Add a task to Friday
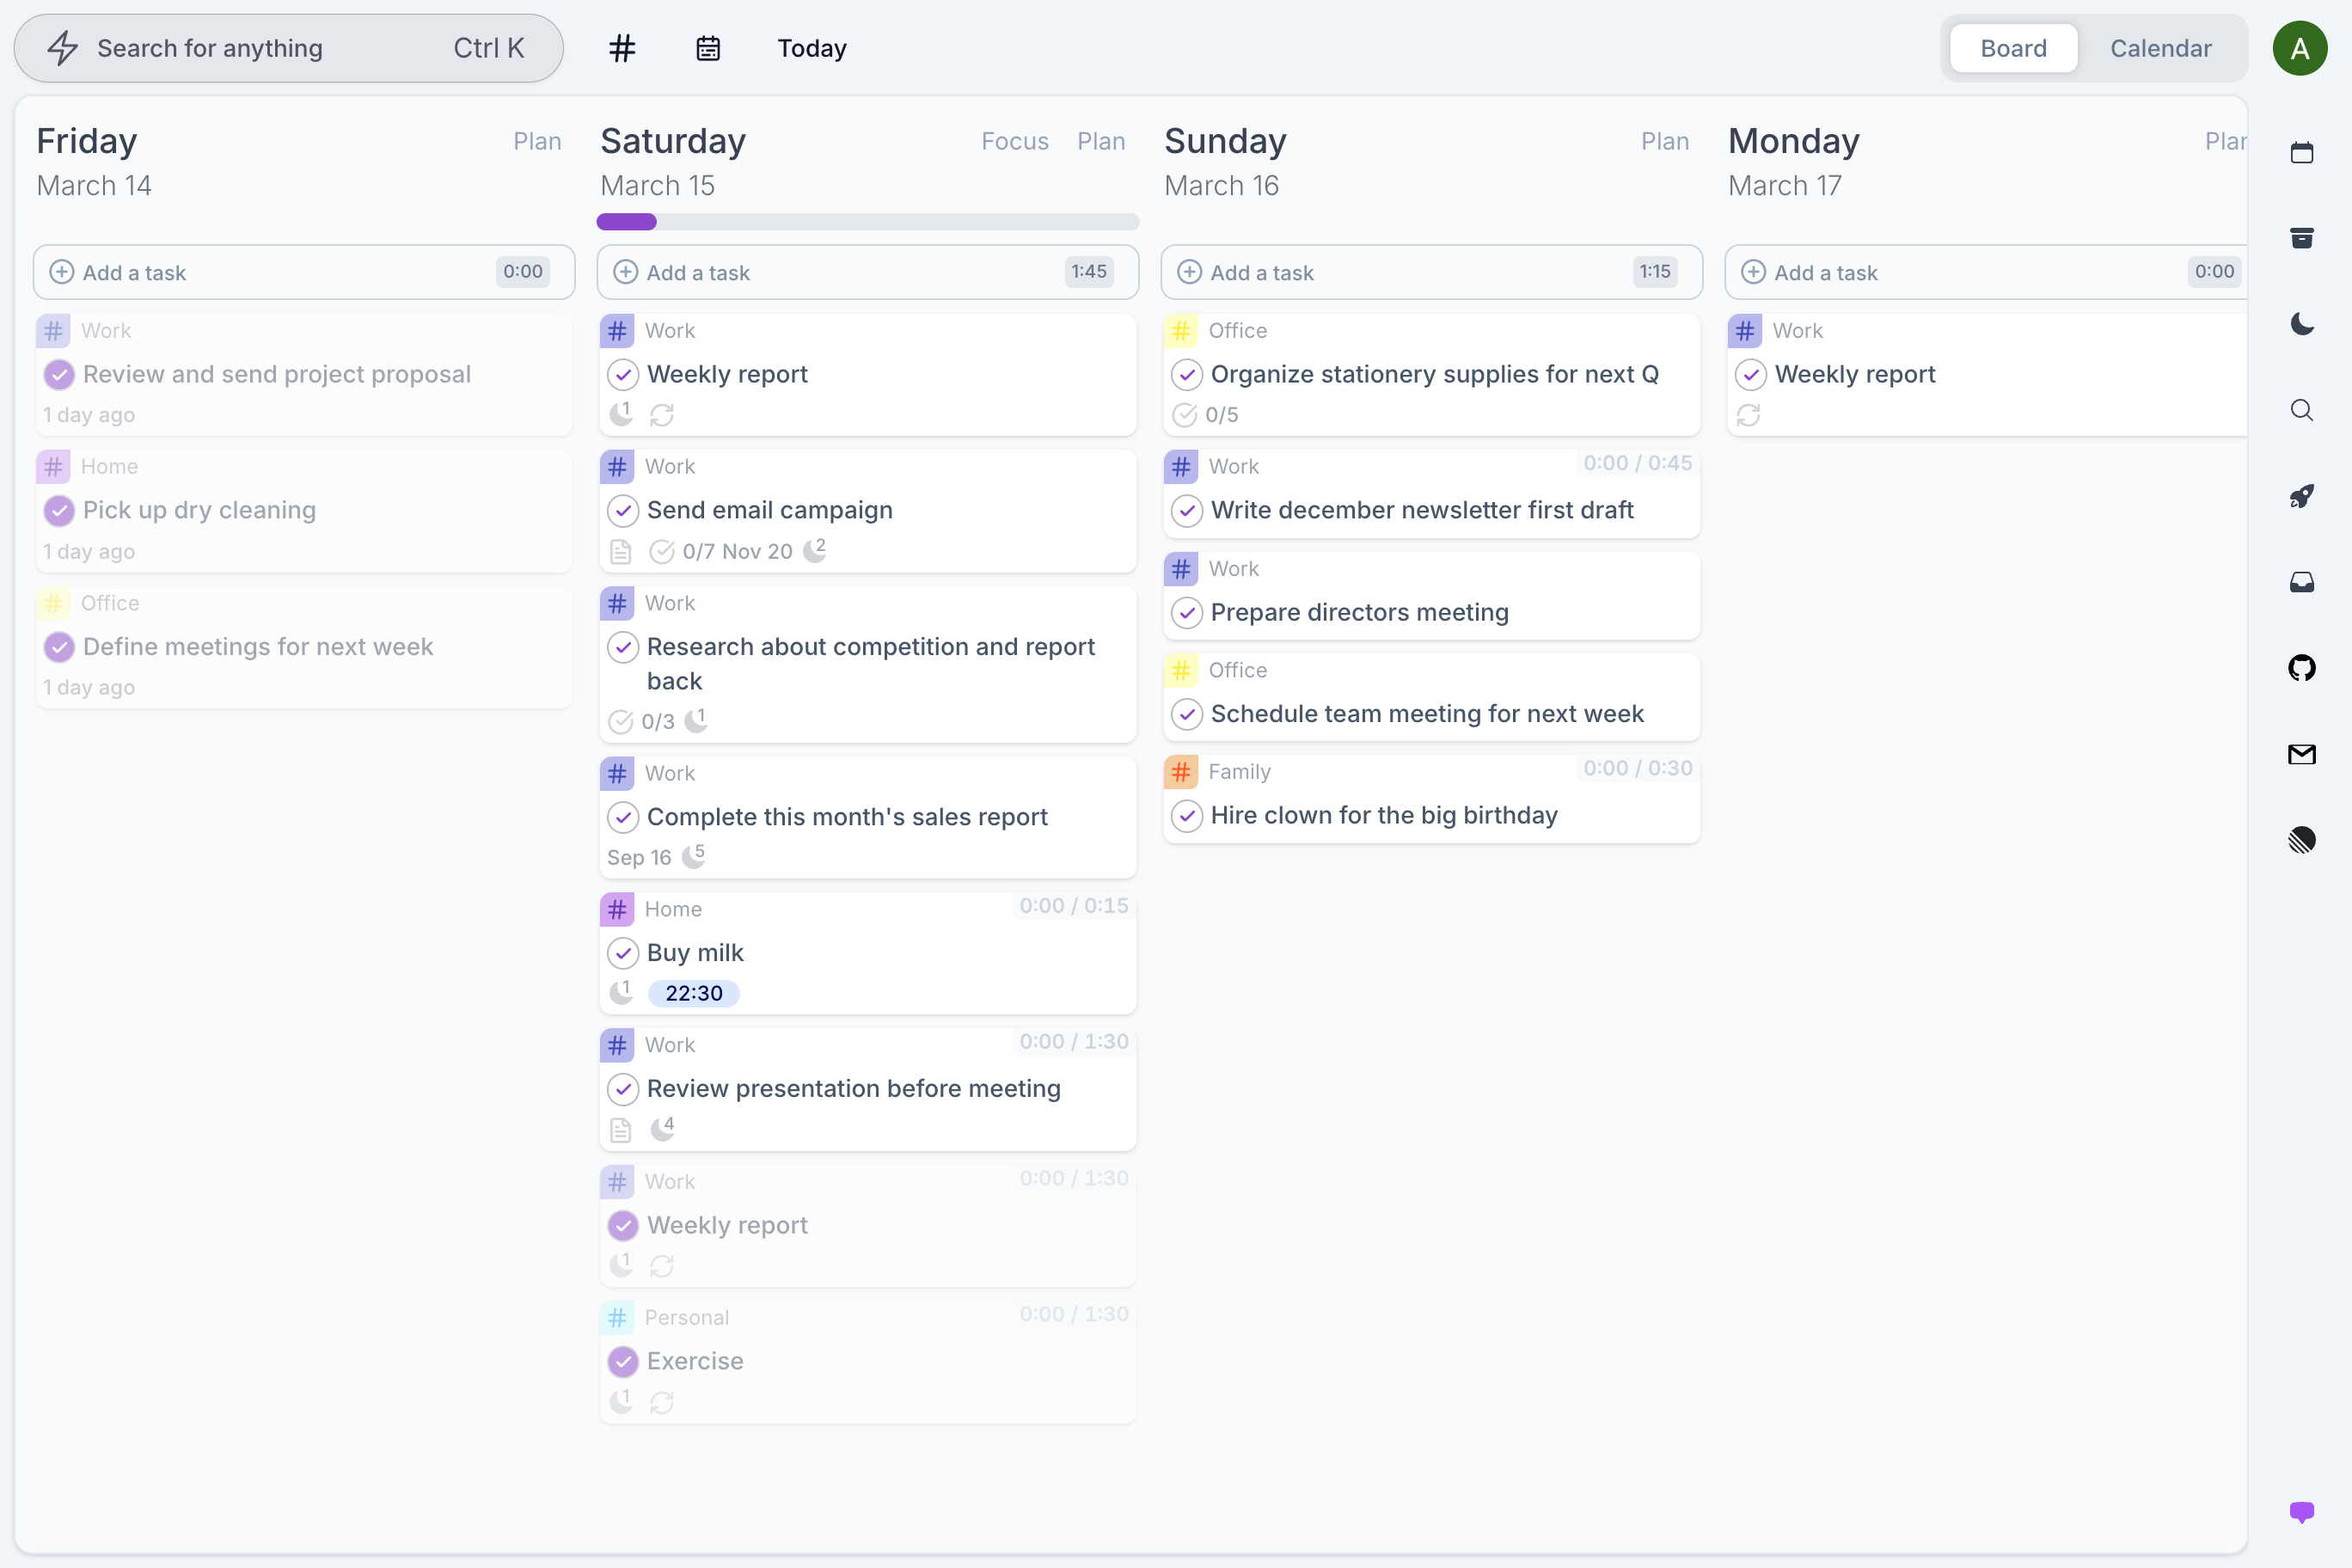Screen dimensions: 2352x1568 click(304, 272)
